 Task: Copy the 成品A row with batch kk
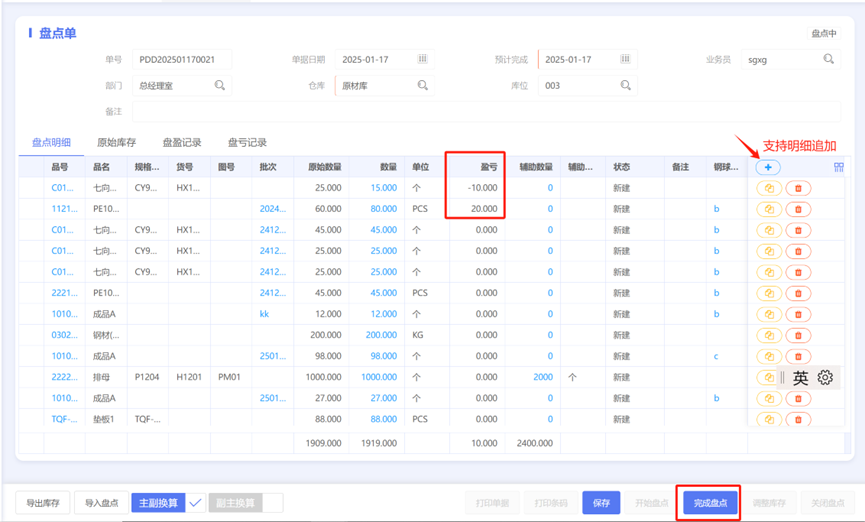[769, 314]
